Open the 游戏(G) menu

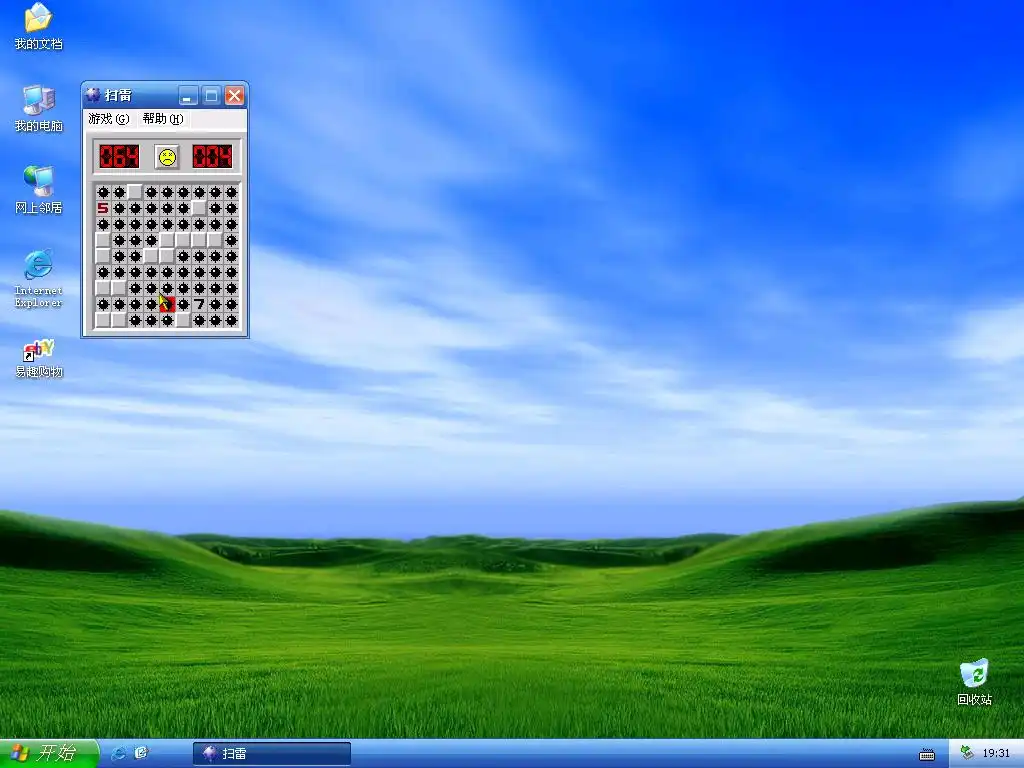[109, 119]
